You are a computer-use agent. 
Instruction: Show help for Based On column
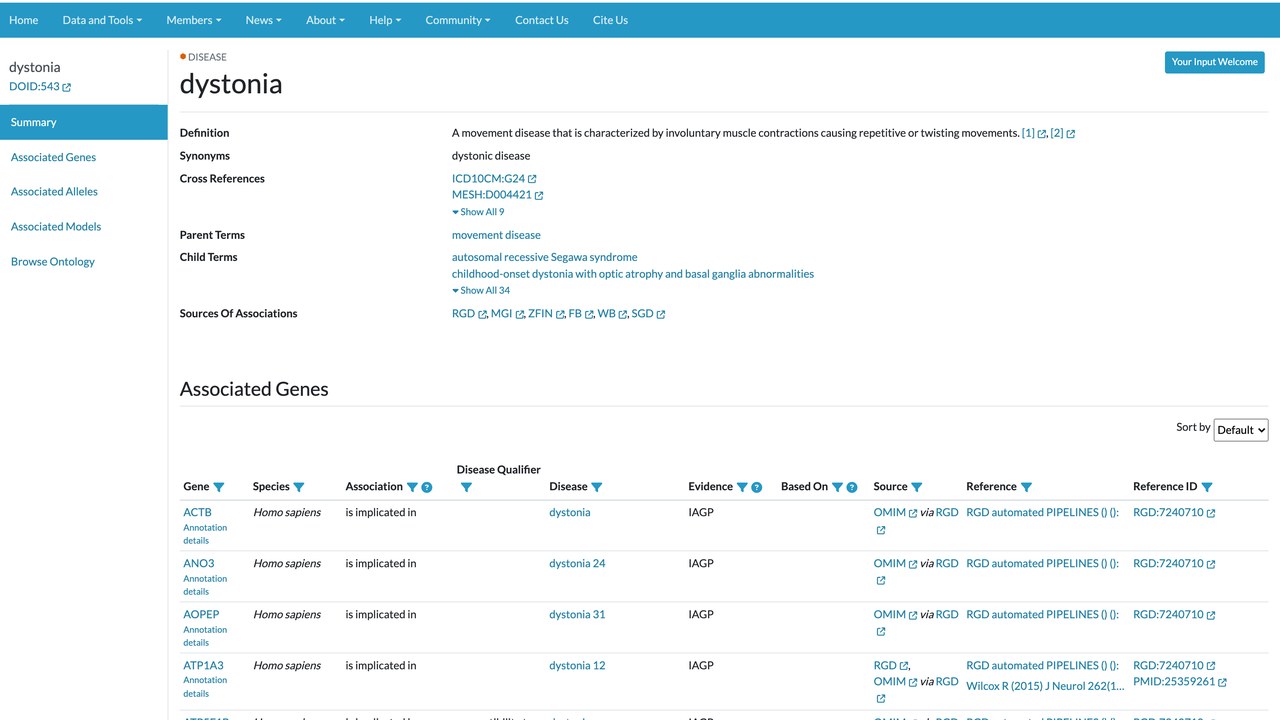tap(852, 487)
